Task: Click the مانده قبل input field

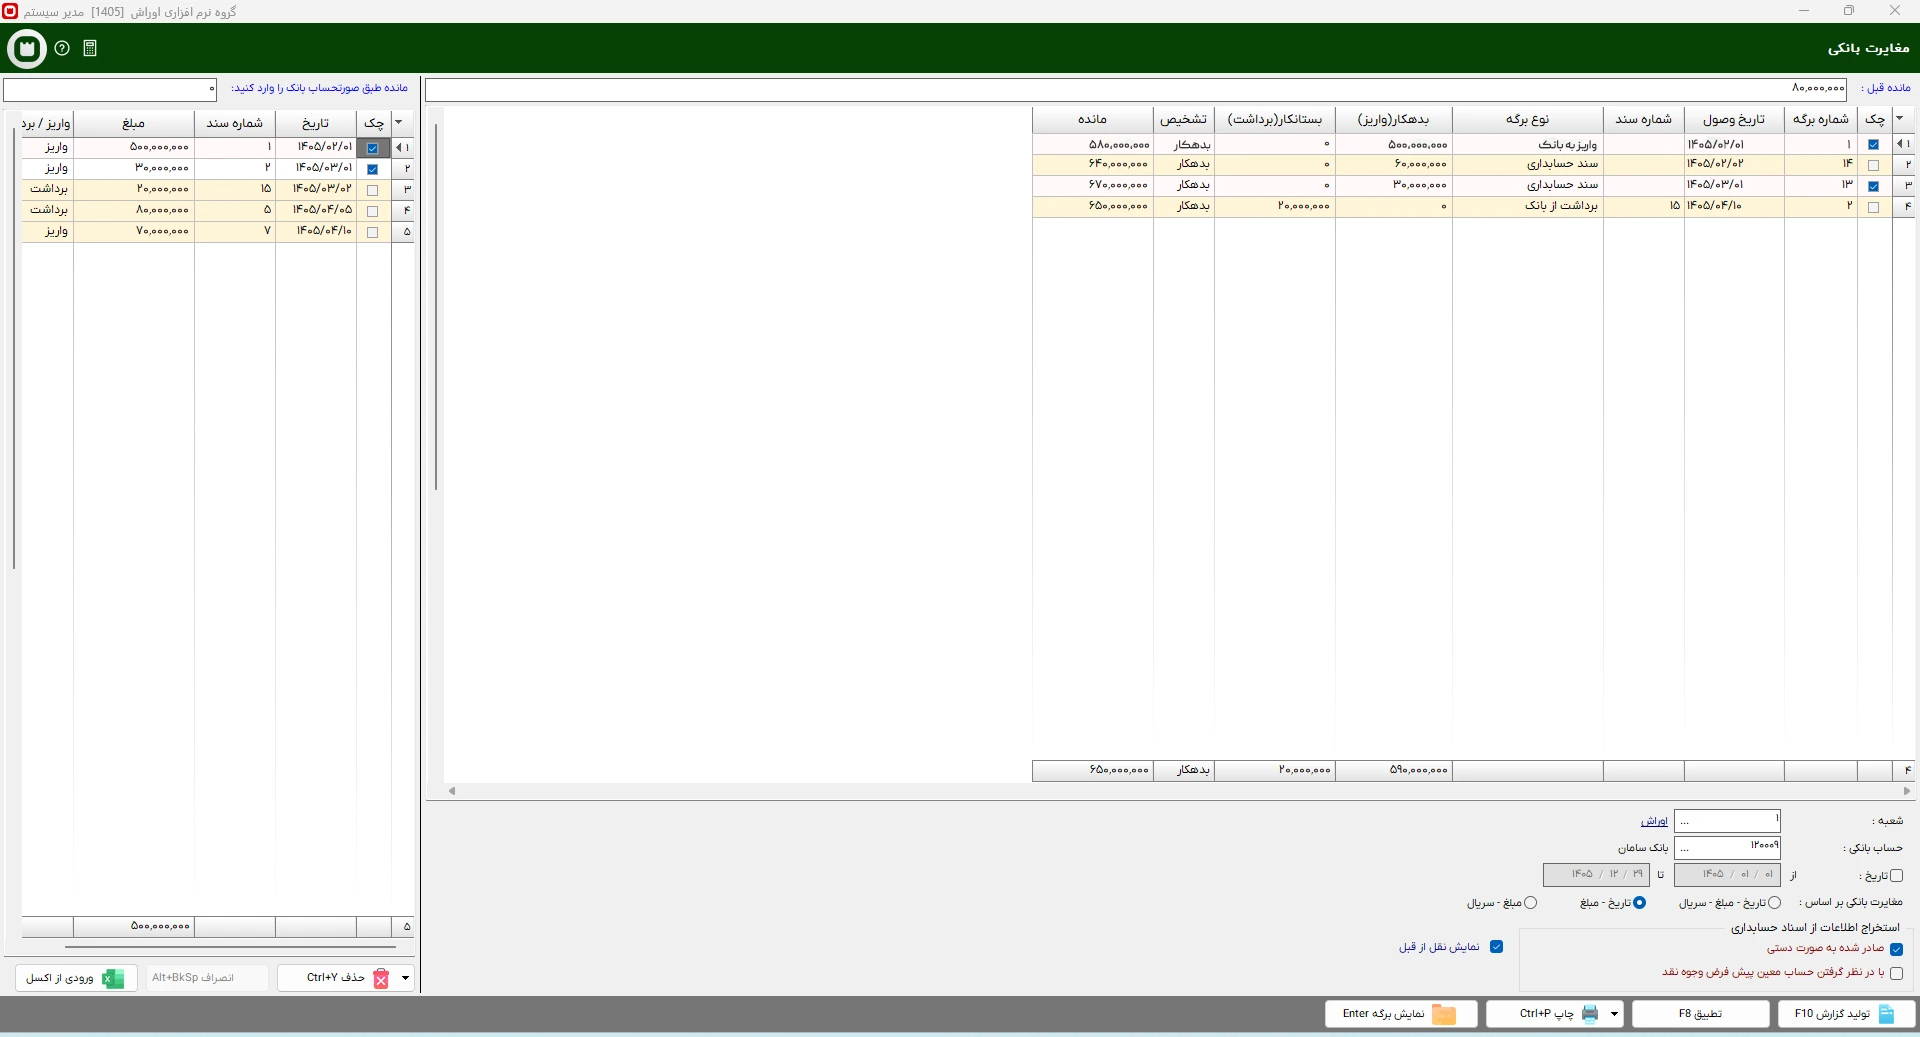Action: click(1136, 89)
